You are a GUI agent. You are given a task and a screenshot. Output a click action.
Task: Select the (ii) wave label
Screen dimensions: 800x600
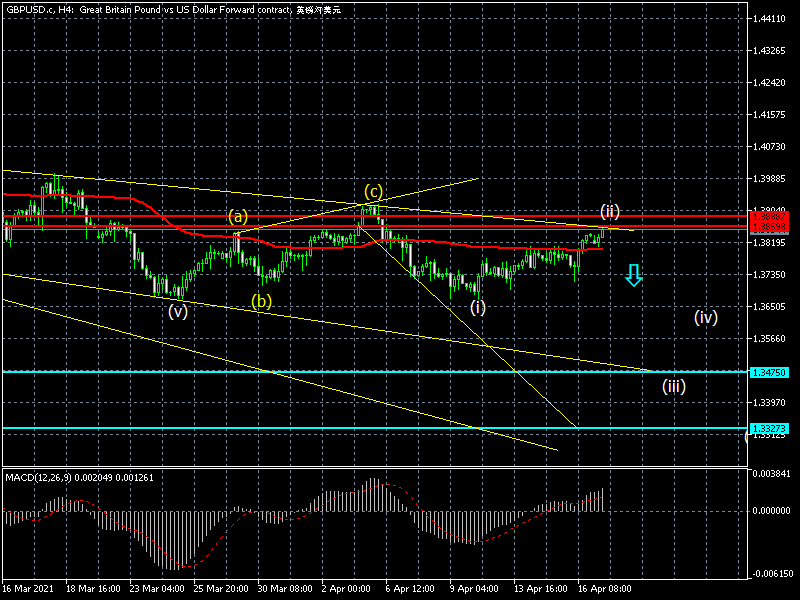click(610, 211)
